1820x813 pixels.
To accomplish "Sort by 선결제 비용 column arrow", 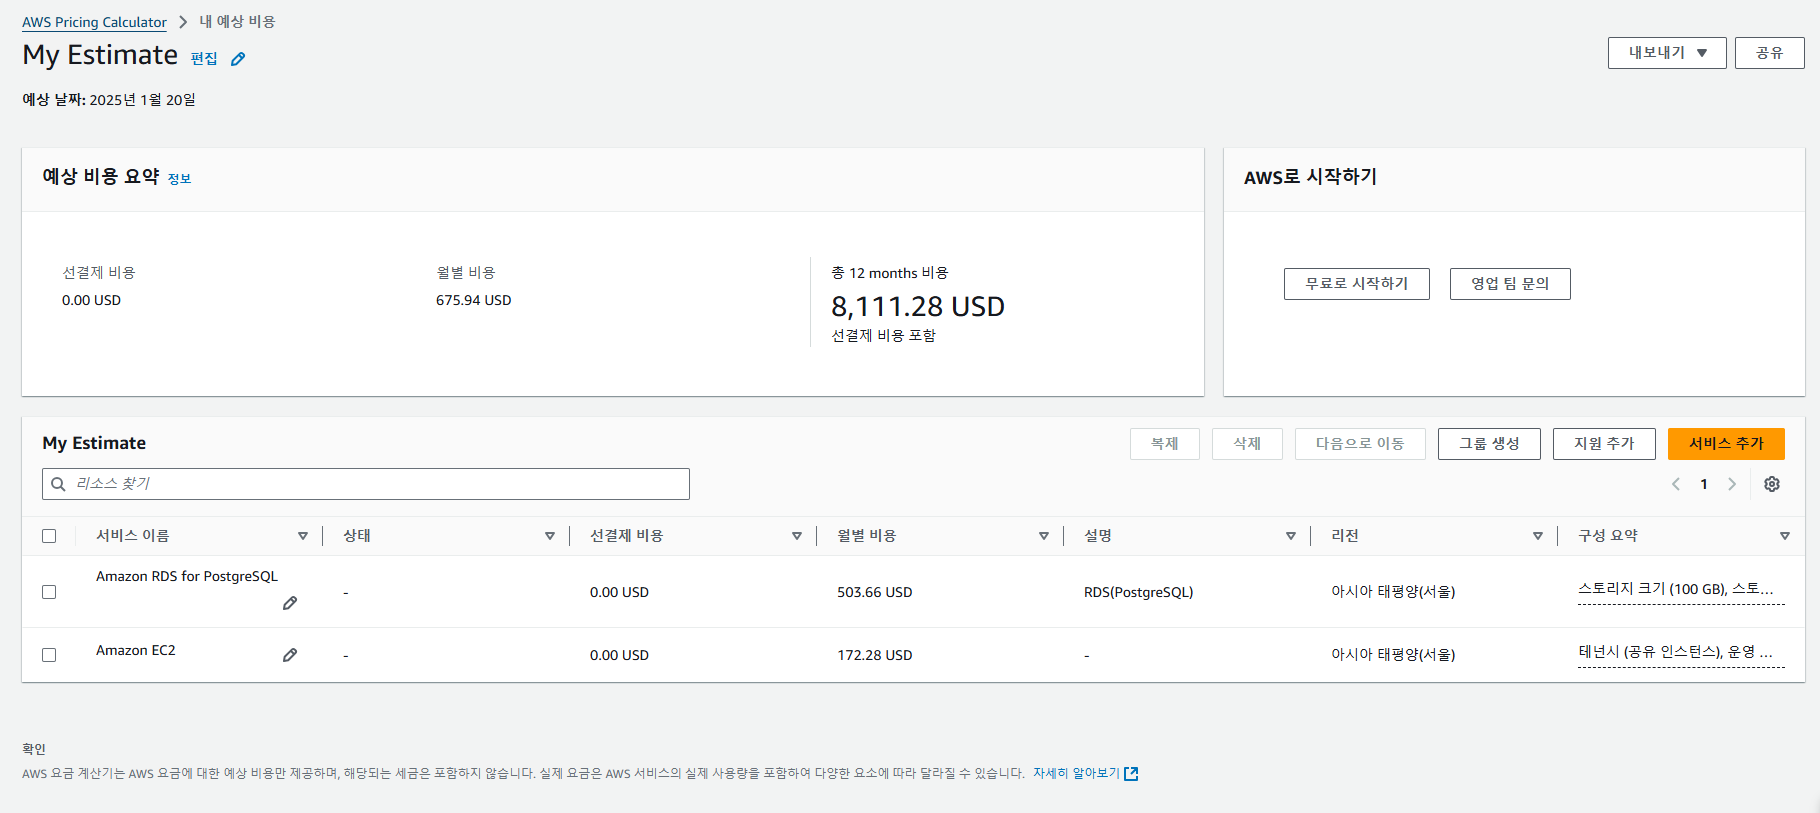I will tap(797, 536).
